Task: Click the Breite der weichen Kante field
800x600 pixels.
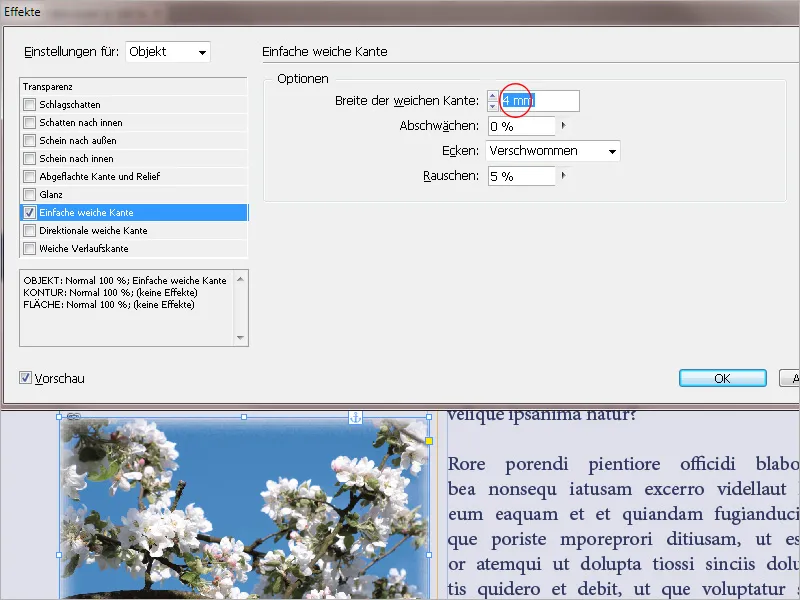Action: (x=539, y=101)
